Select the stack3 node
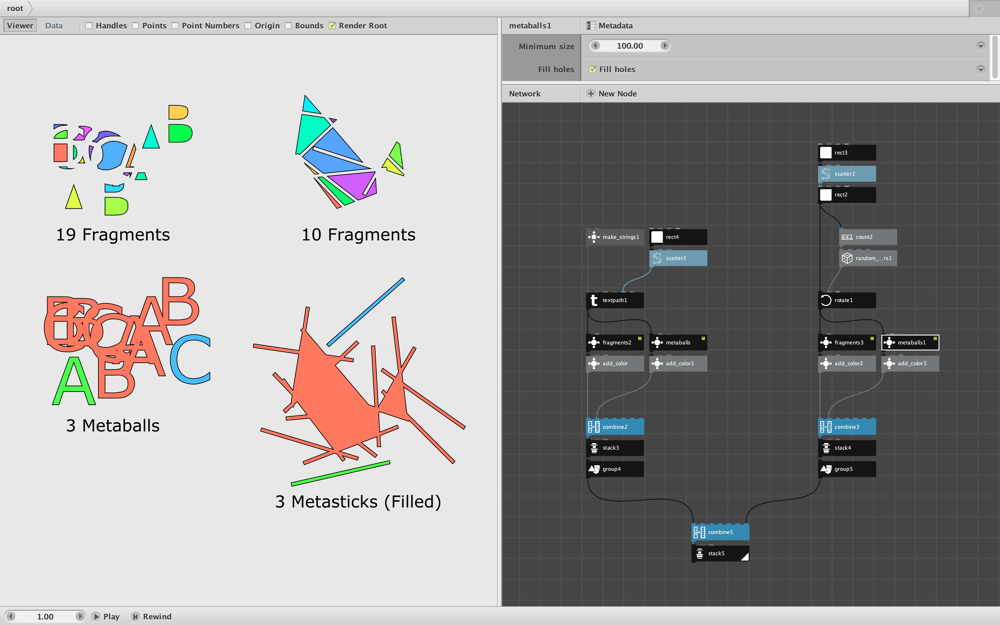The height and width of the screenshot is (625, 1000). [615, 448]
